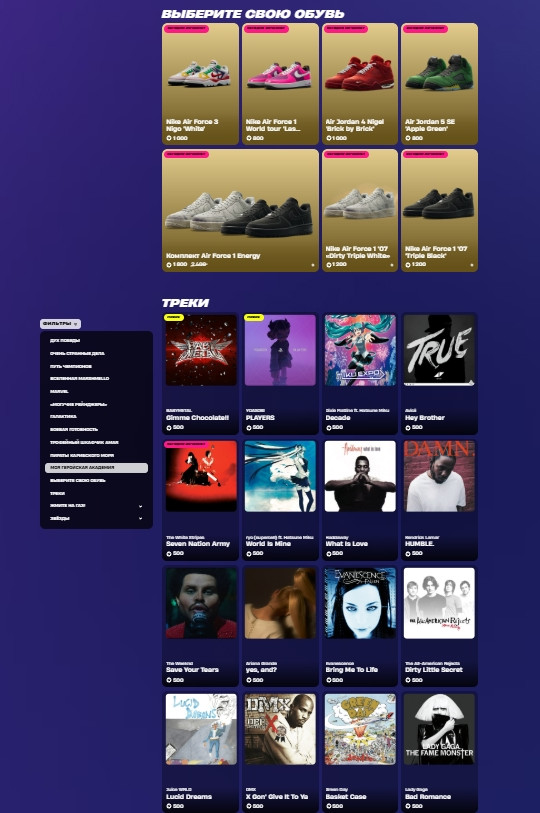
Task: Click the Juice WRLD Lucid Dreams cover
Action: click(201, 730)
